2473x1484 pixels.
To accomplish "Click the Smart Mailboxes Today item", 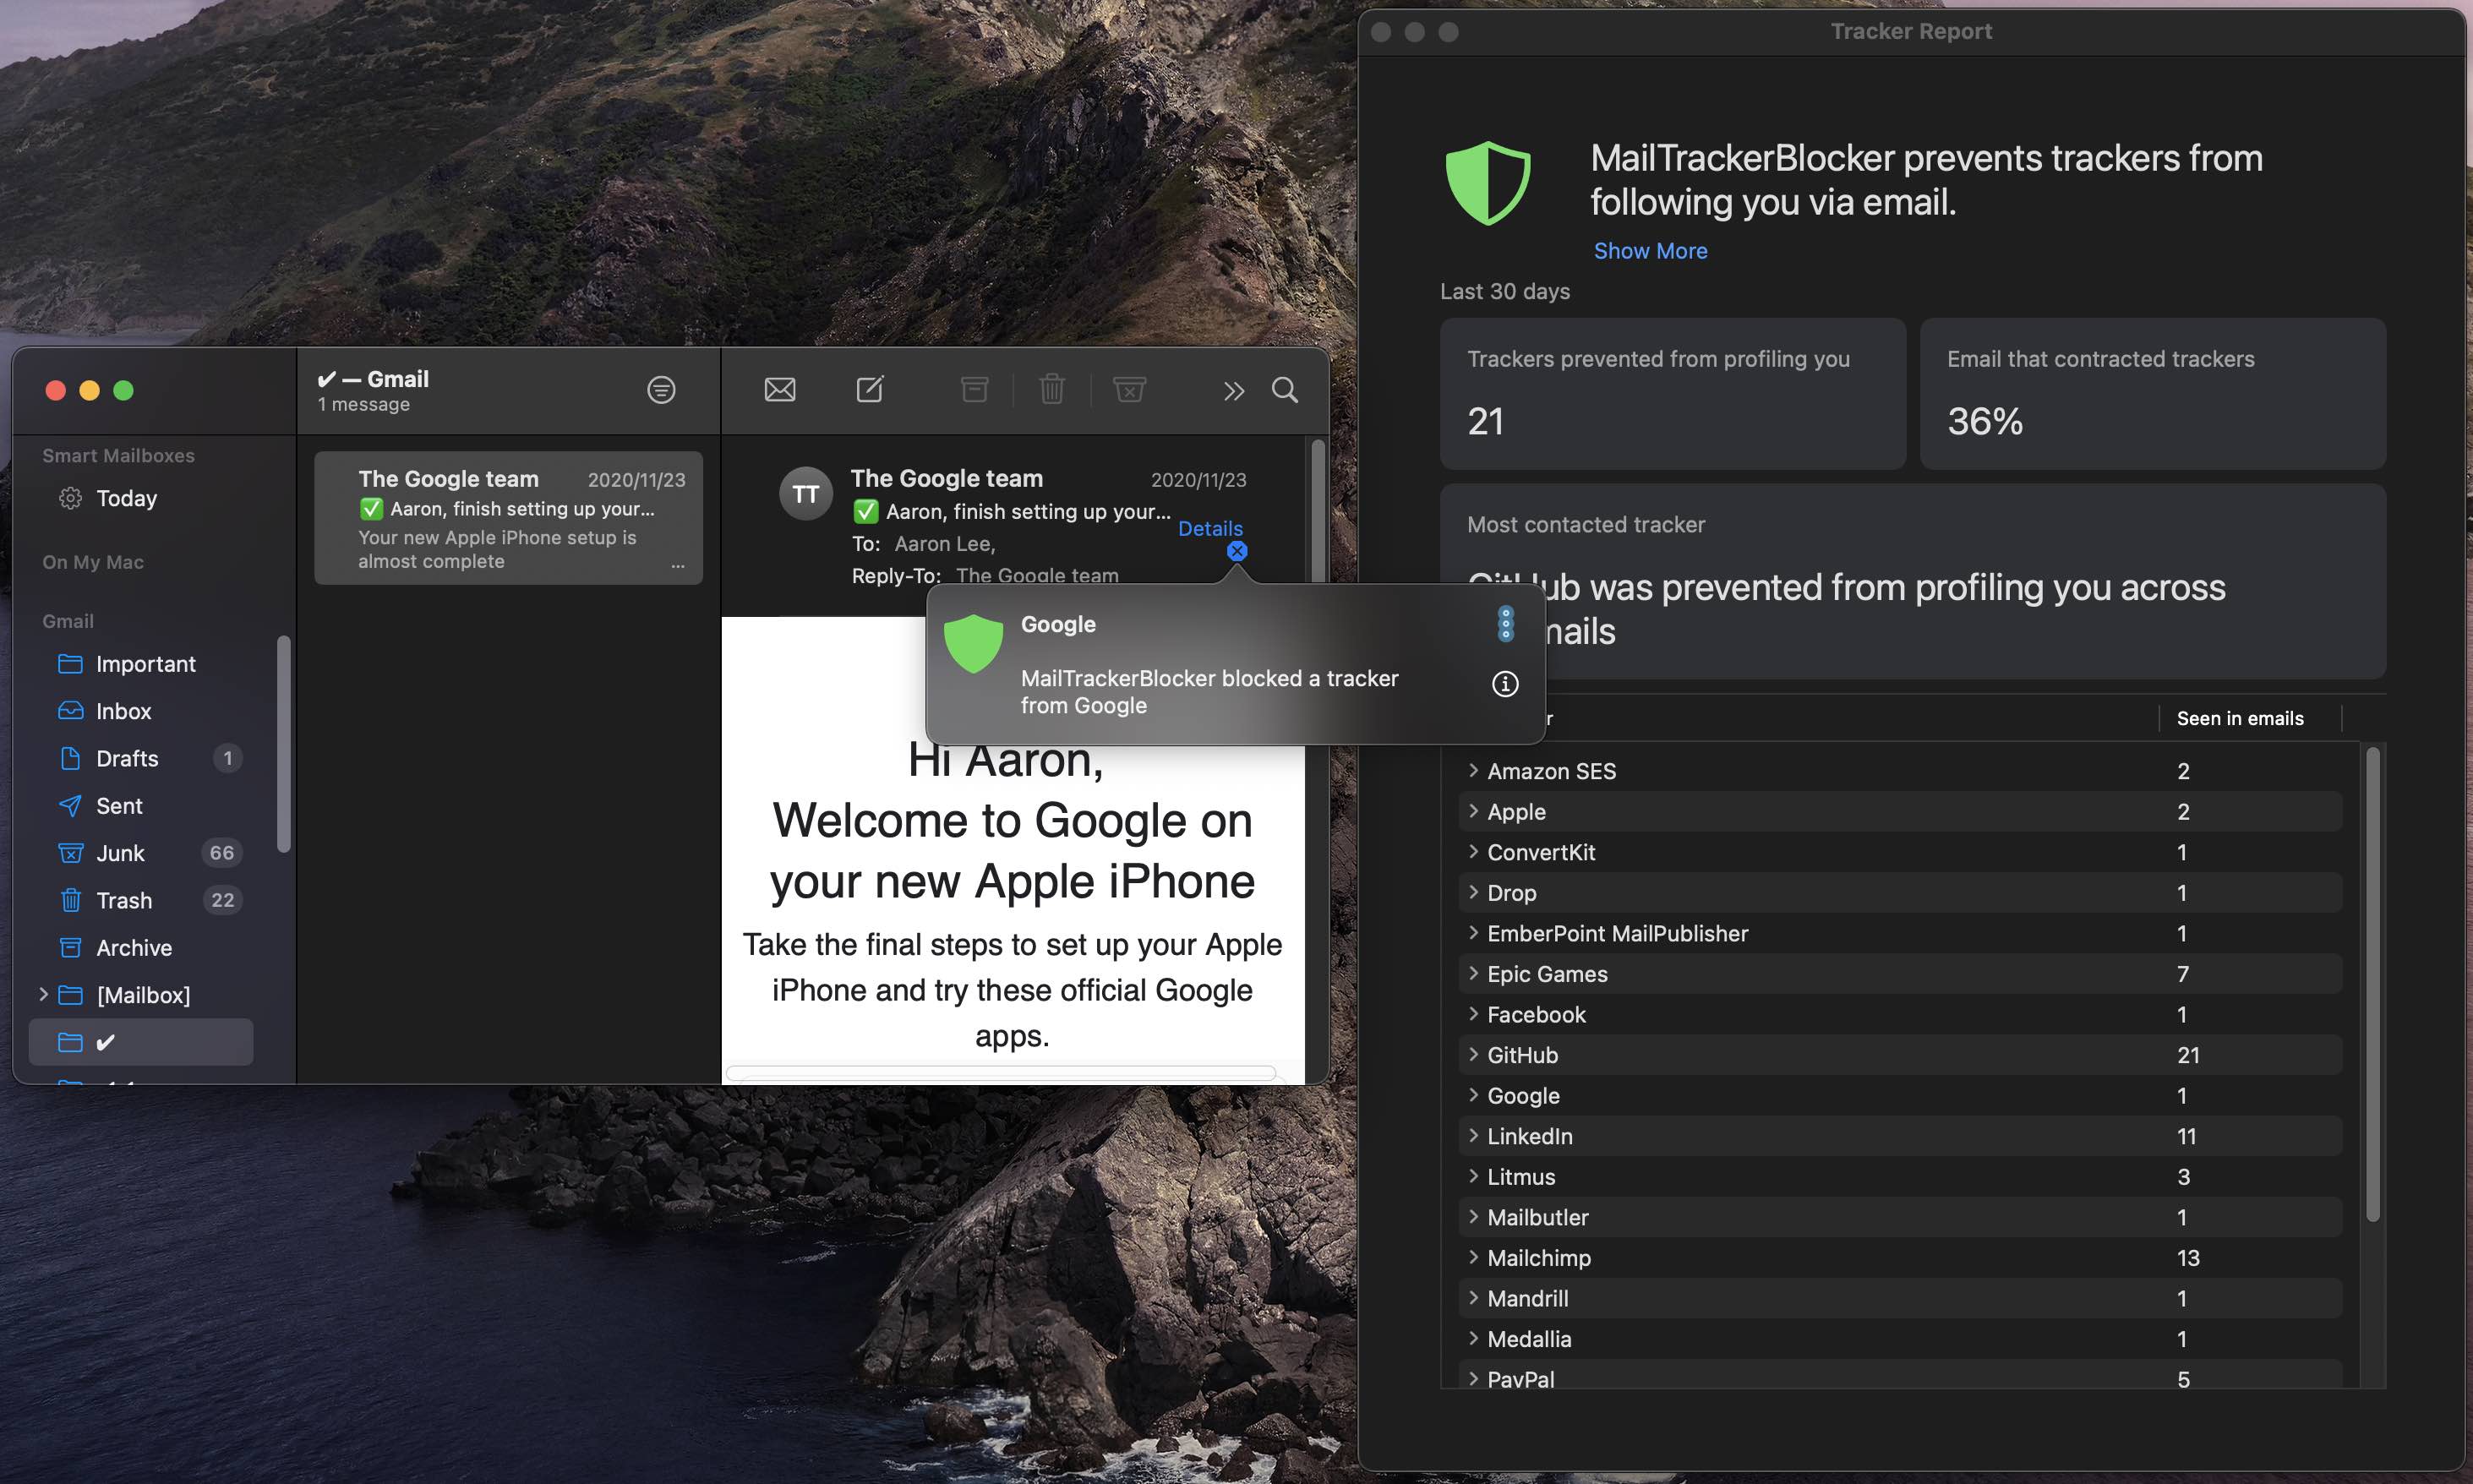I will (x=125, y=499).
